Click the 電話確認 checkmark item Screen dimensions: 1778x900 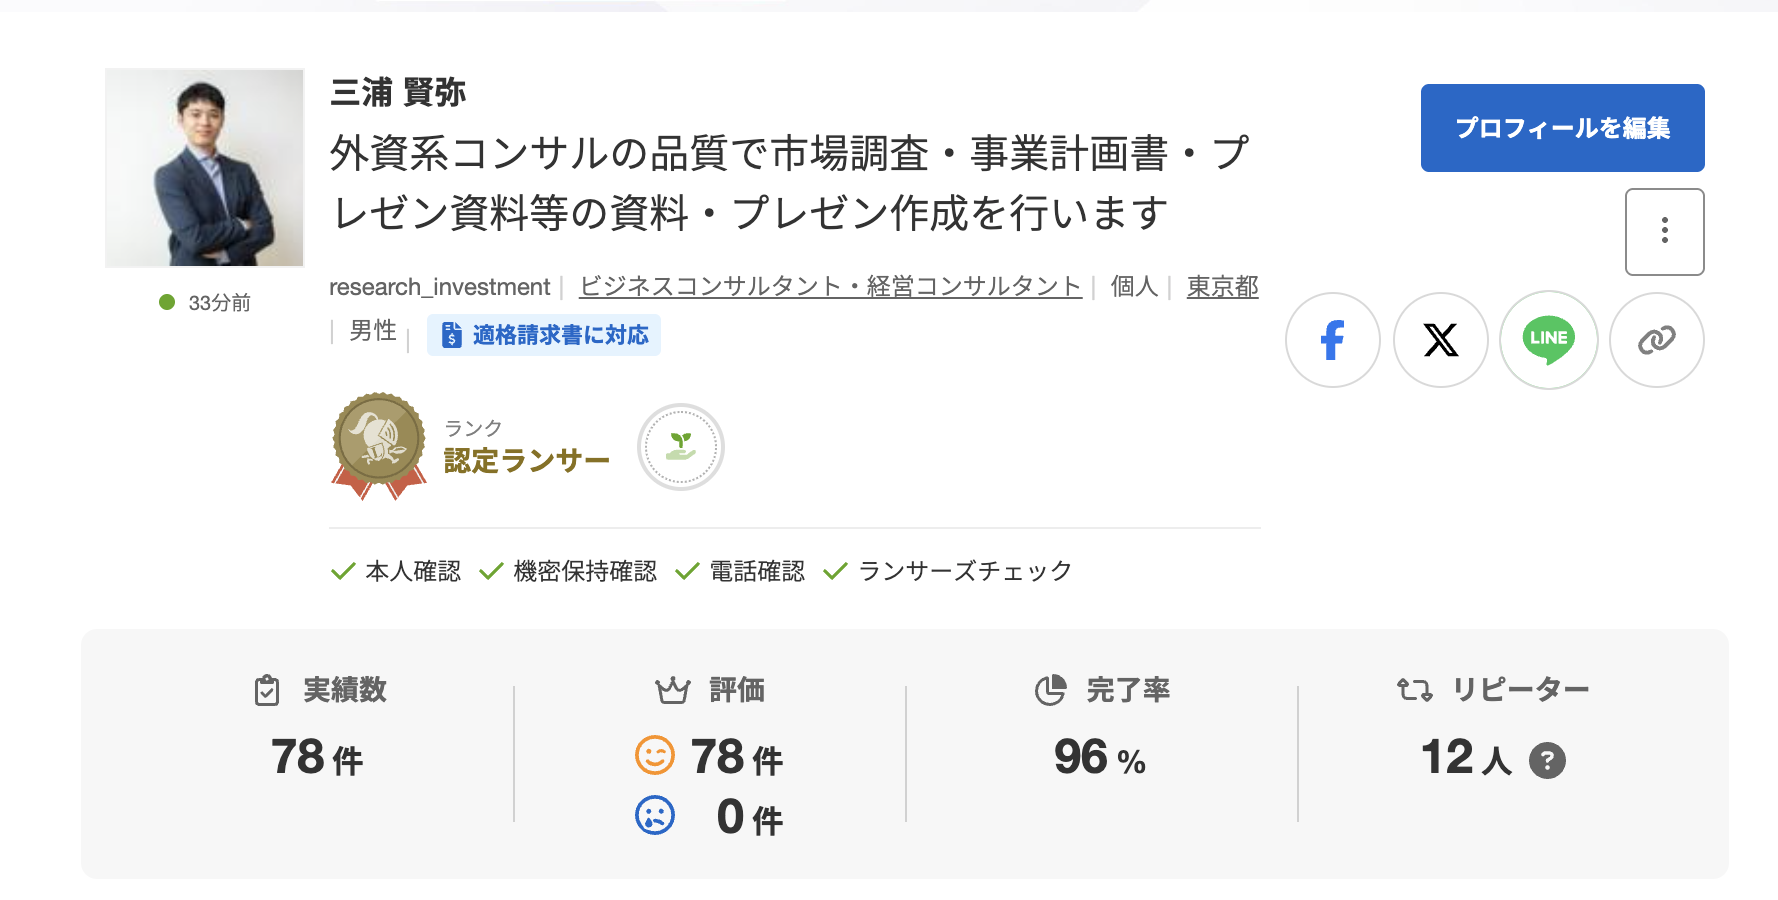click(x=740, y=571)
